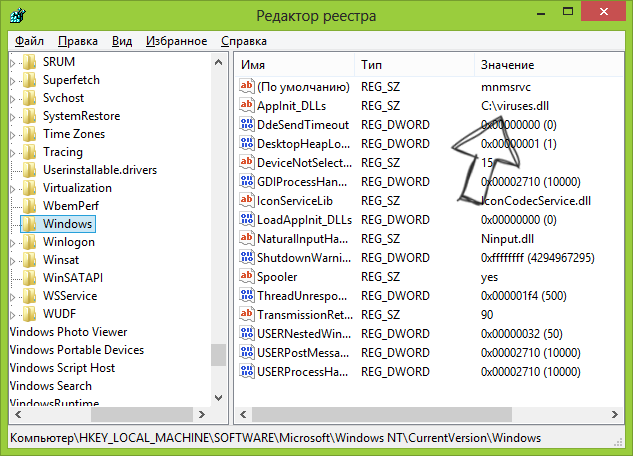Expand the WUDF key
633x456 pixels.
(13, 315)
